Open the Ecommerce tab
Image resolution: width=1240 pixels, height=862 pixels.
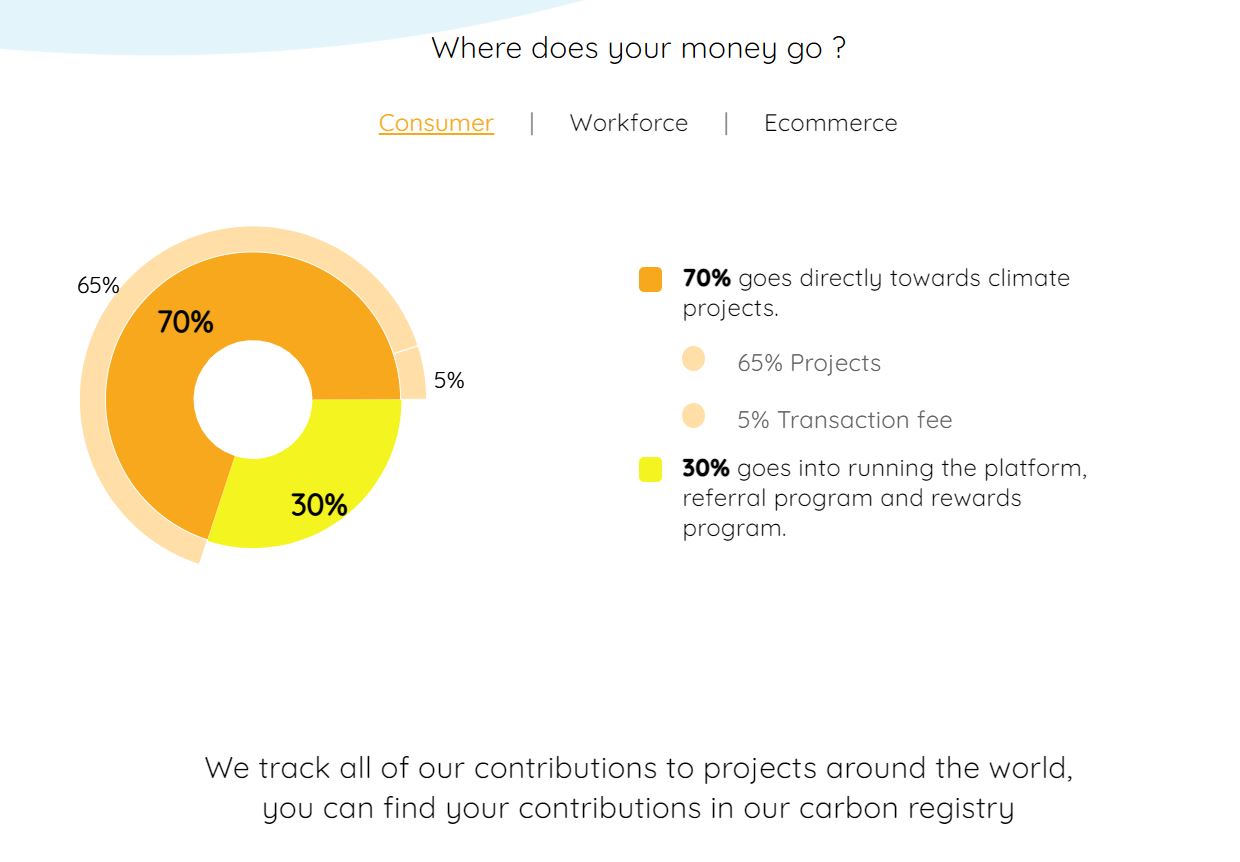(830, 123)
